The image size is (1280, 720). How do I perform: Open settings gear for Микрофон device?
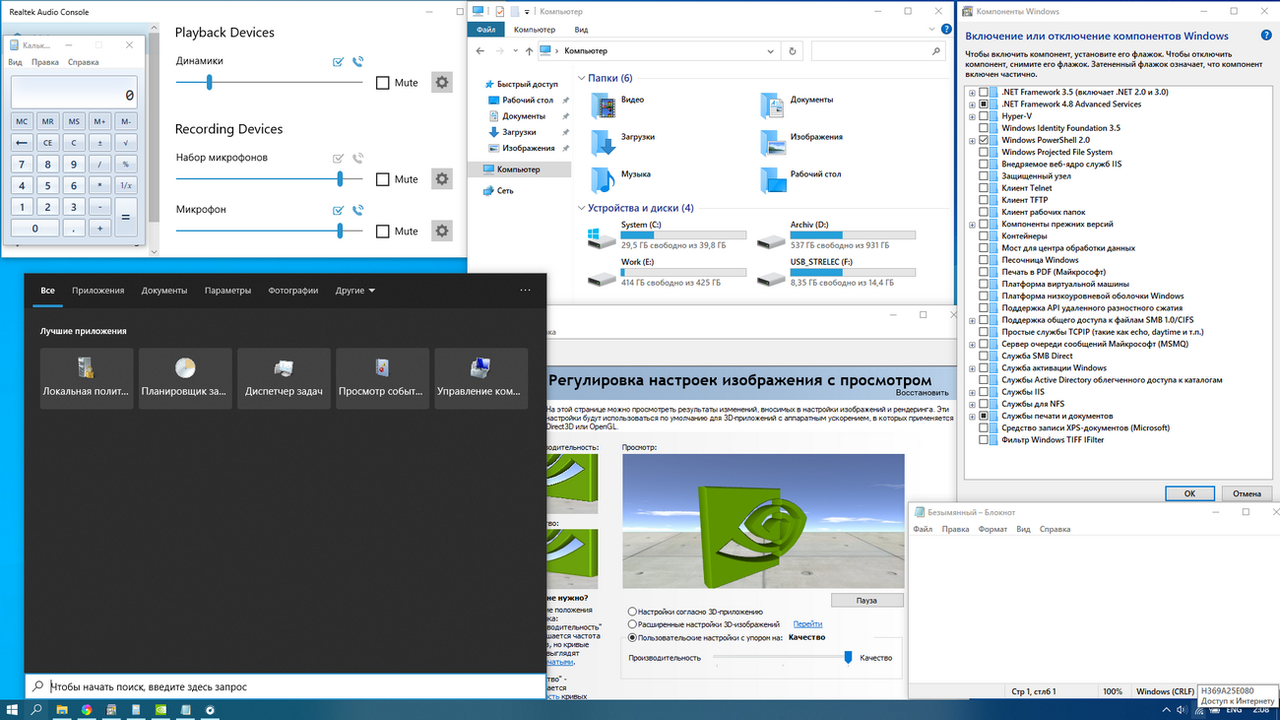[442, 231]
